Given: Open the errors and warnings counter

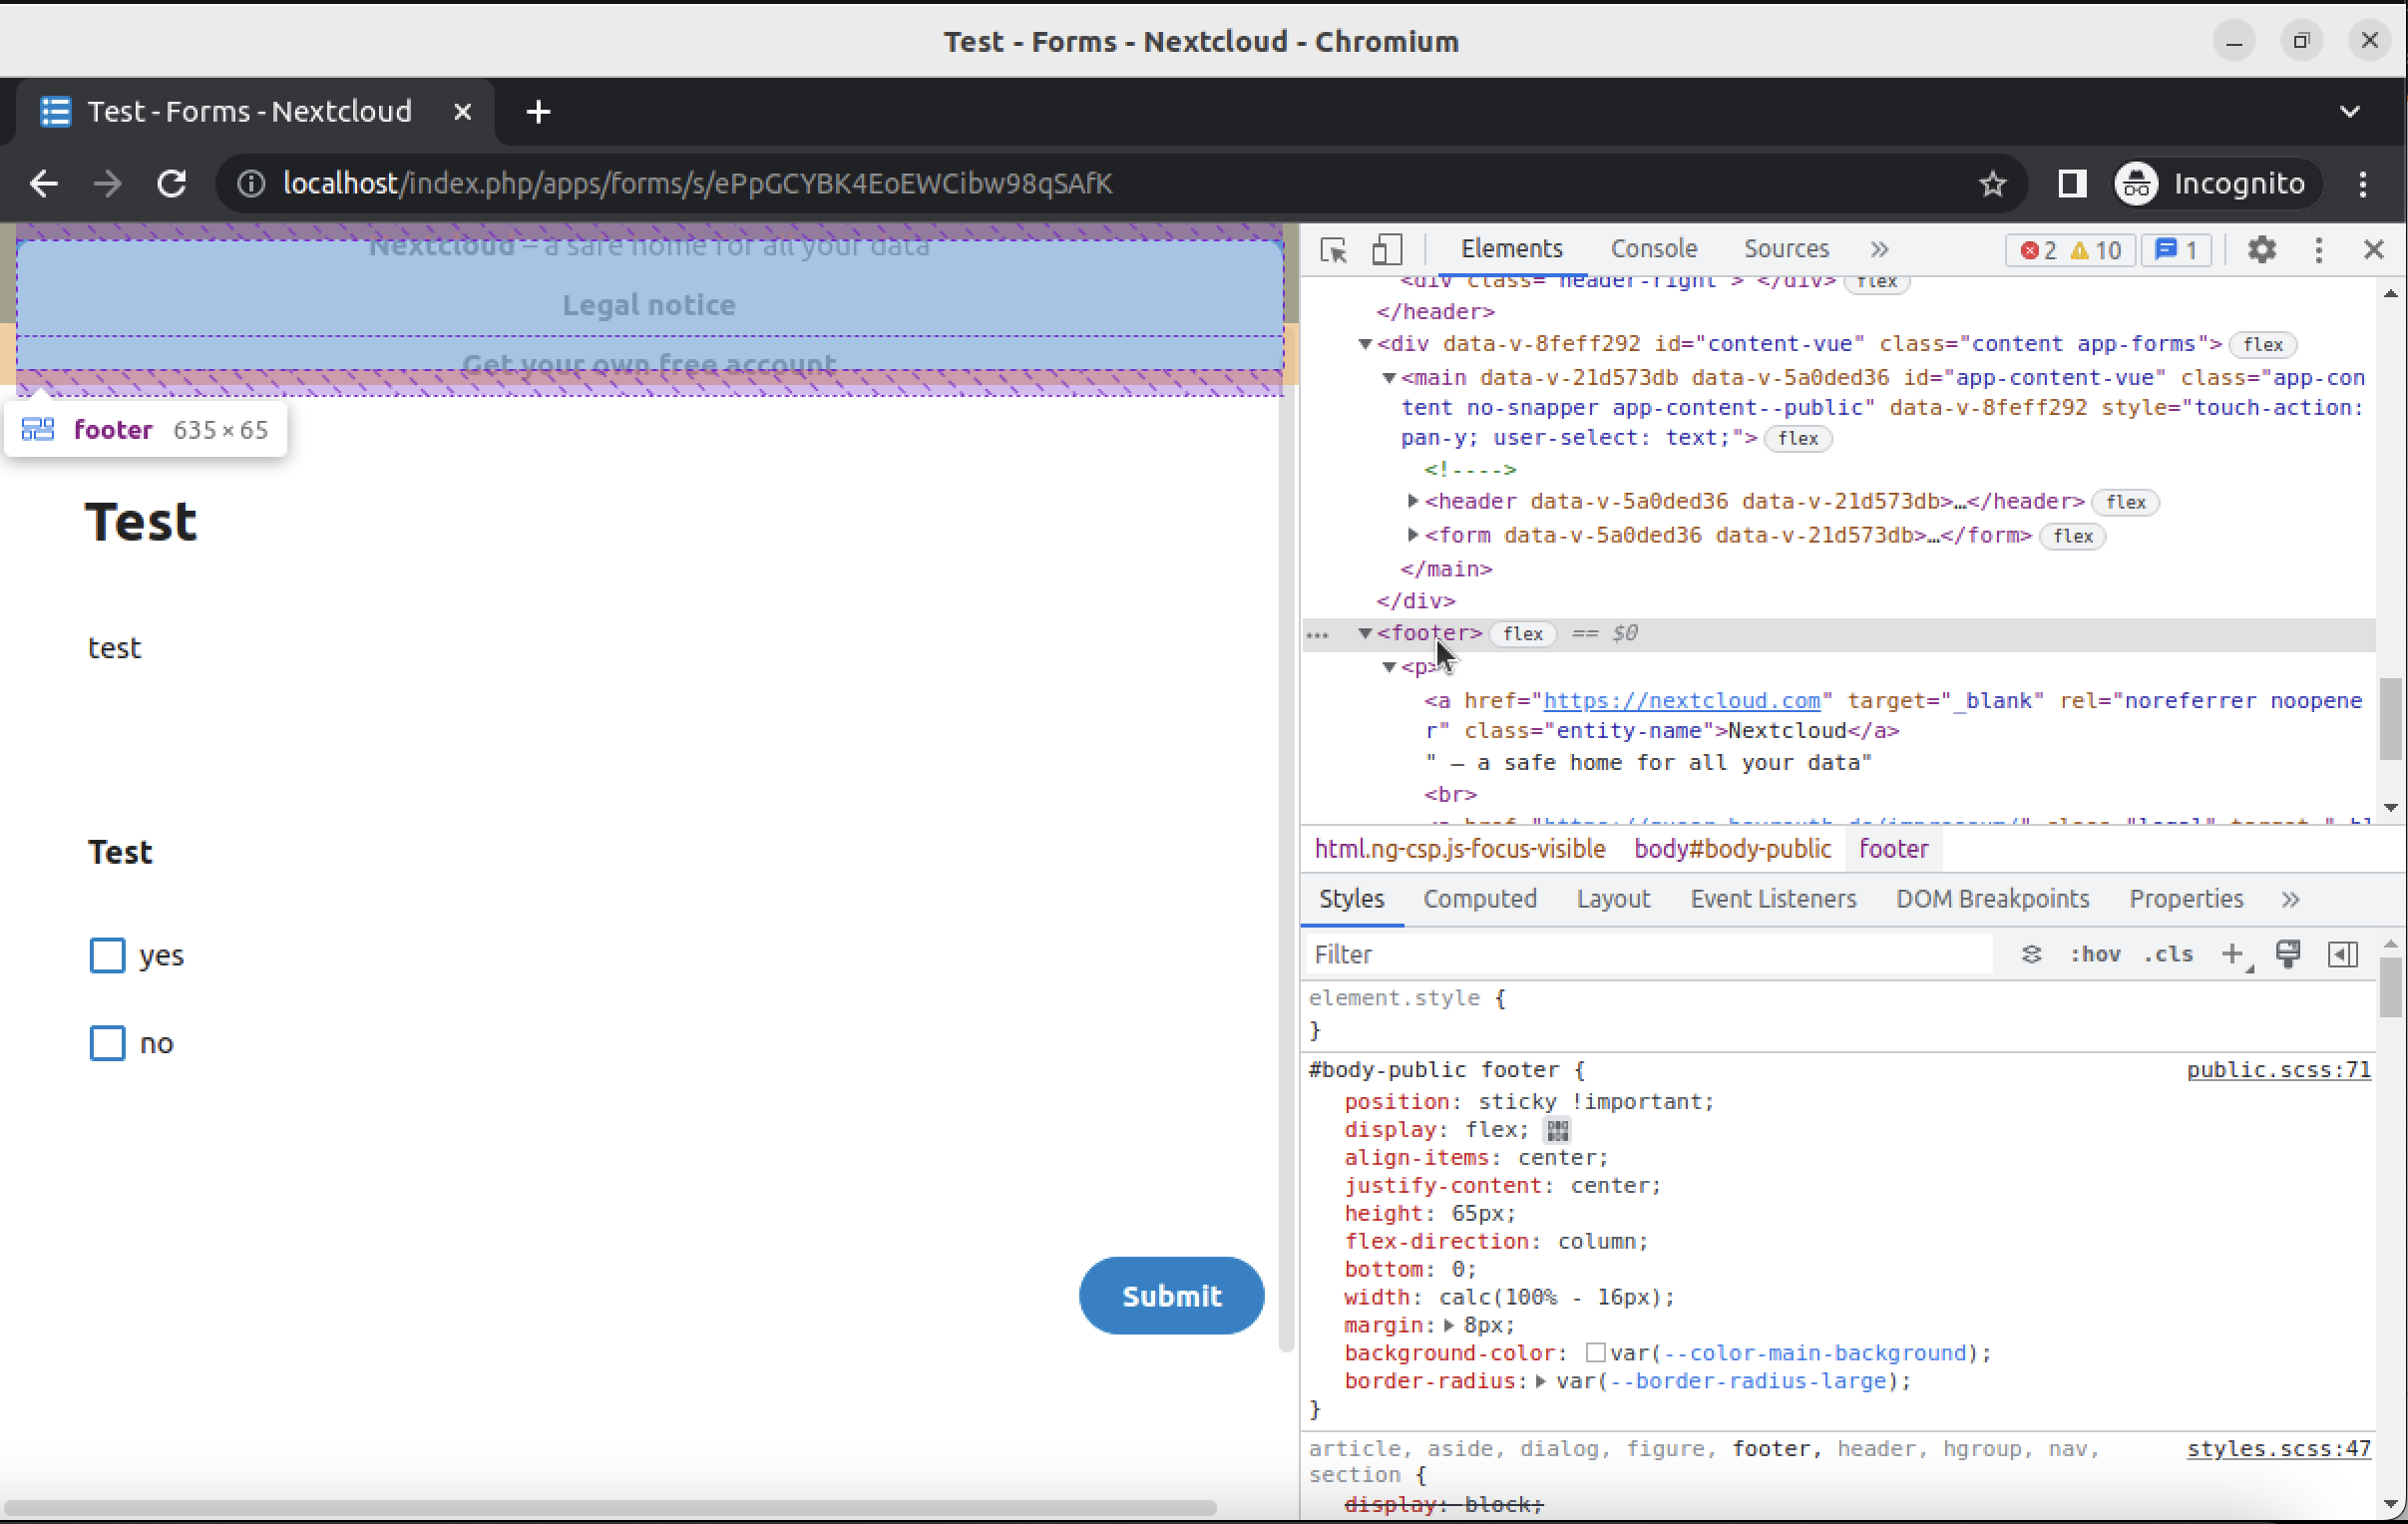Looking at the screenshot, I should (x=2068, y=250).
